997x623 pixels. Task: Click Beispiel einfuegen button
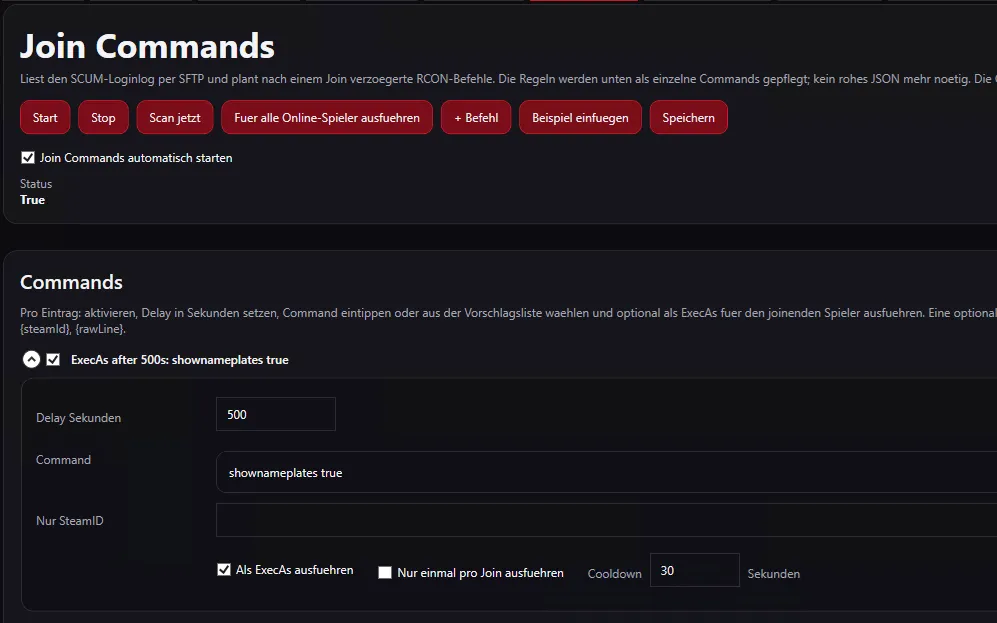click(581, 118)
